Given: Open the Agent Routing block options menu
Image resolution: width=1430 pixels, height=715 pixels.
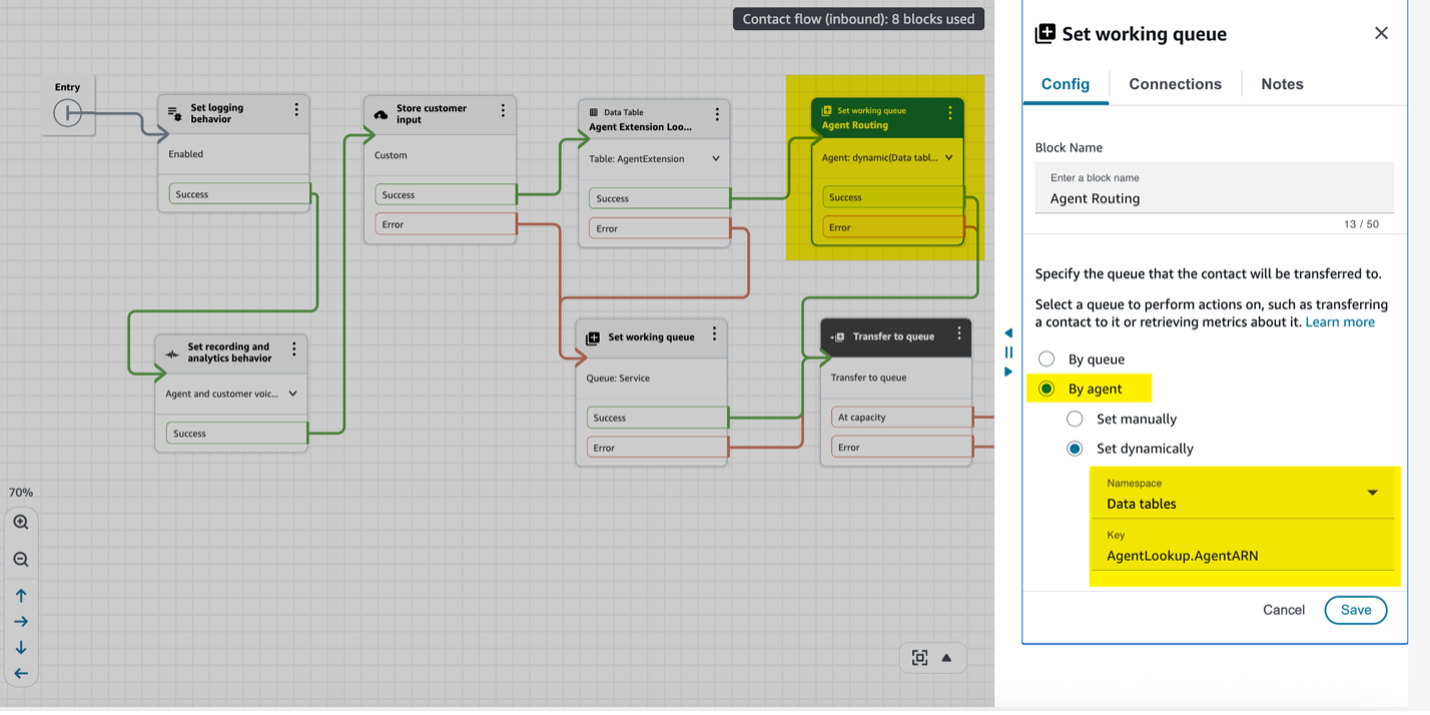Looking at the screenshot, I should pos(951,113).
